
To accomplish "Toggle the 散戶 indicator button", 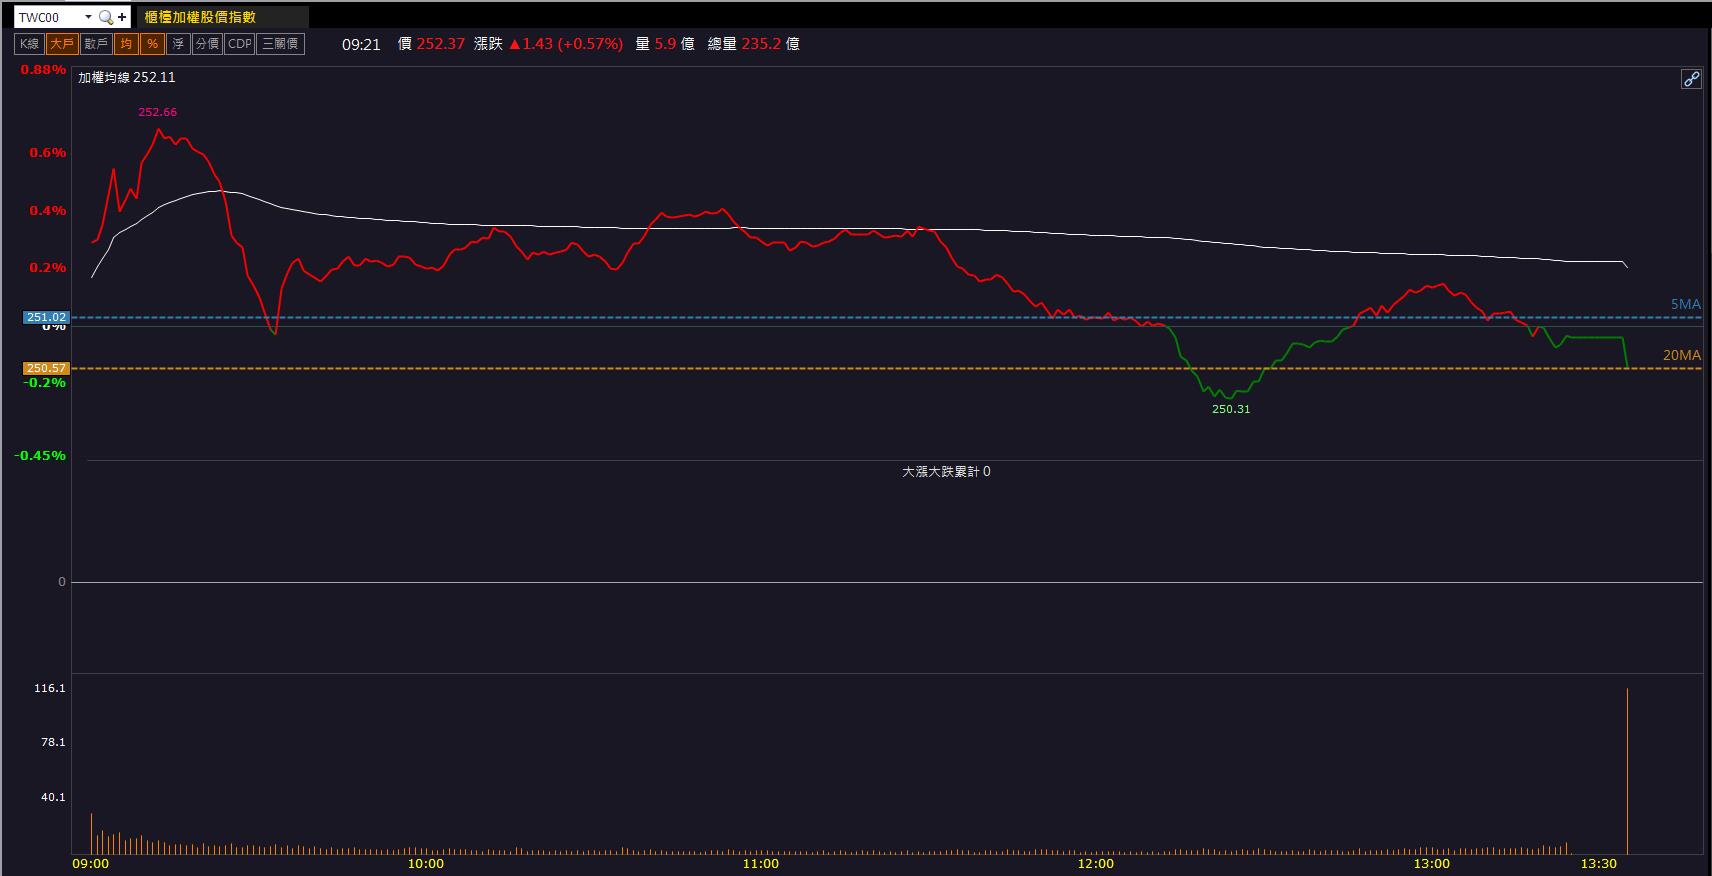I will 96,44.
